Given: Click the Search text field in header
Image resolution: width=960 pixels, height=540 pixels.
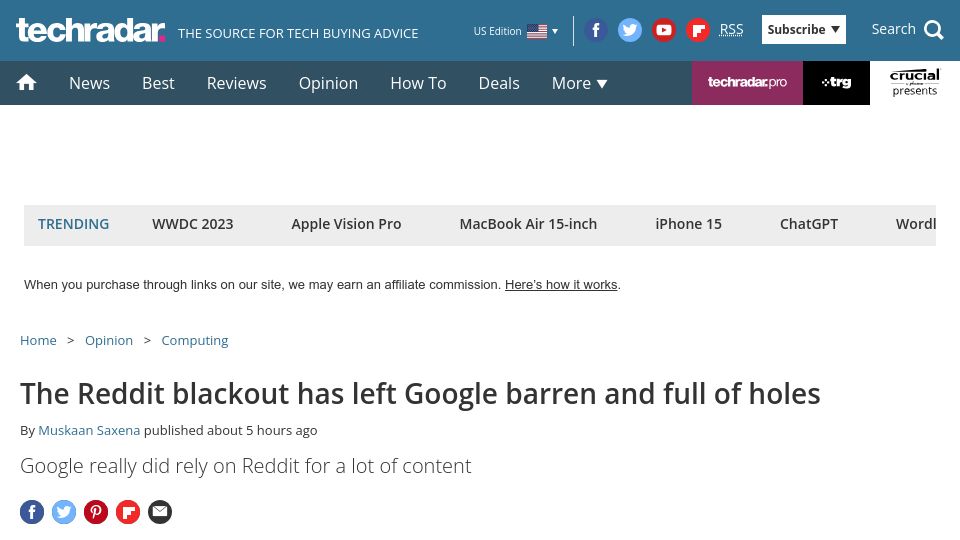Looking at the screenshot, I should (x=893, y=29).
